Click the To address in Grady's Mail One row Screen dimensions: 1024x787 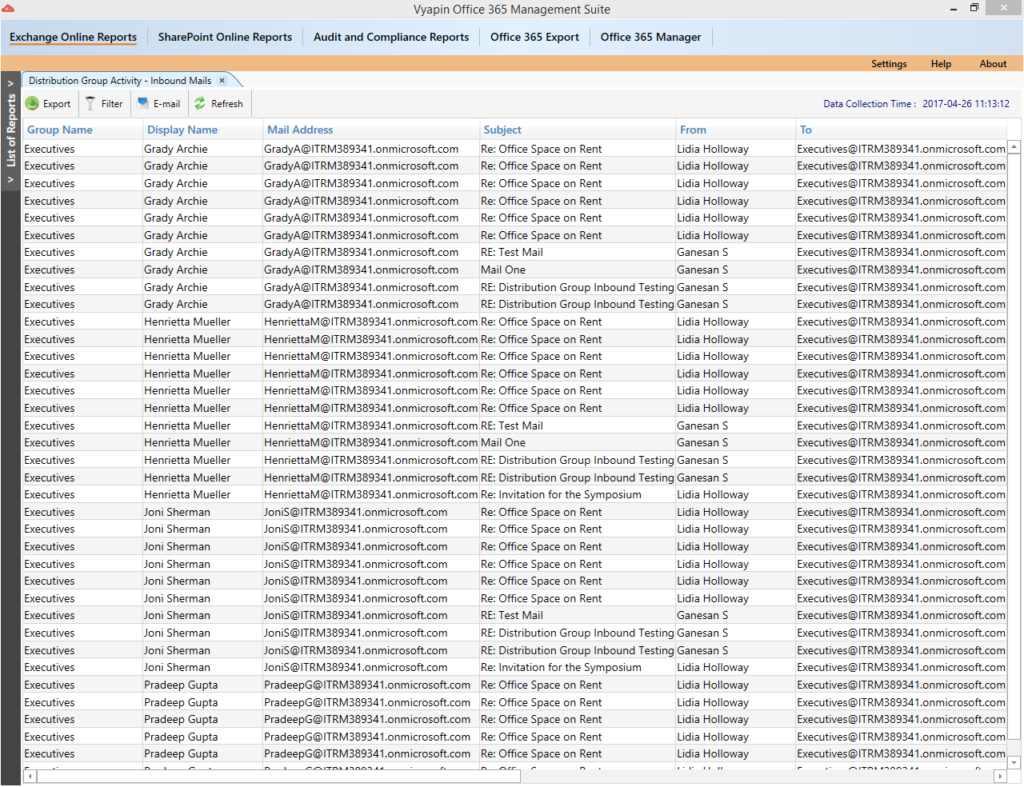pos(901,270)
